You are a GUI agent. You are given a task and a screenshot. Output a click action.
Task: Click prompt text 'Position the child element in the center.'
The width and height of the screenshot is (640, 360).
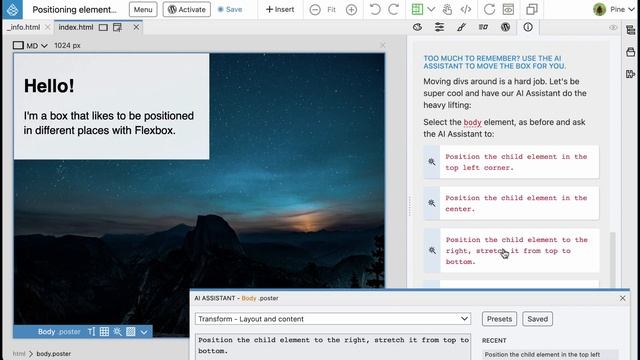[x=516, y=203]
